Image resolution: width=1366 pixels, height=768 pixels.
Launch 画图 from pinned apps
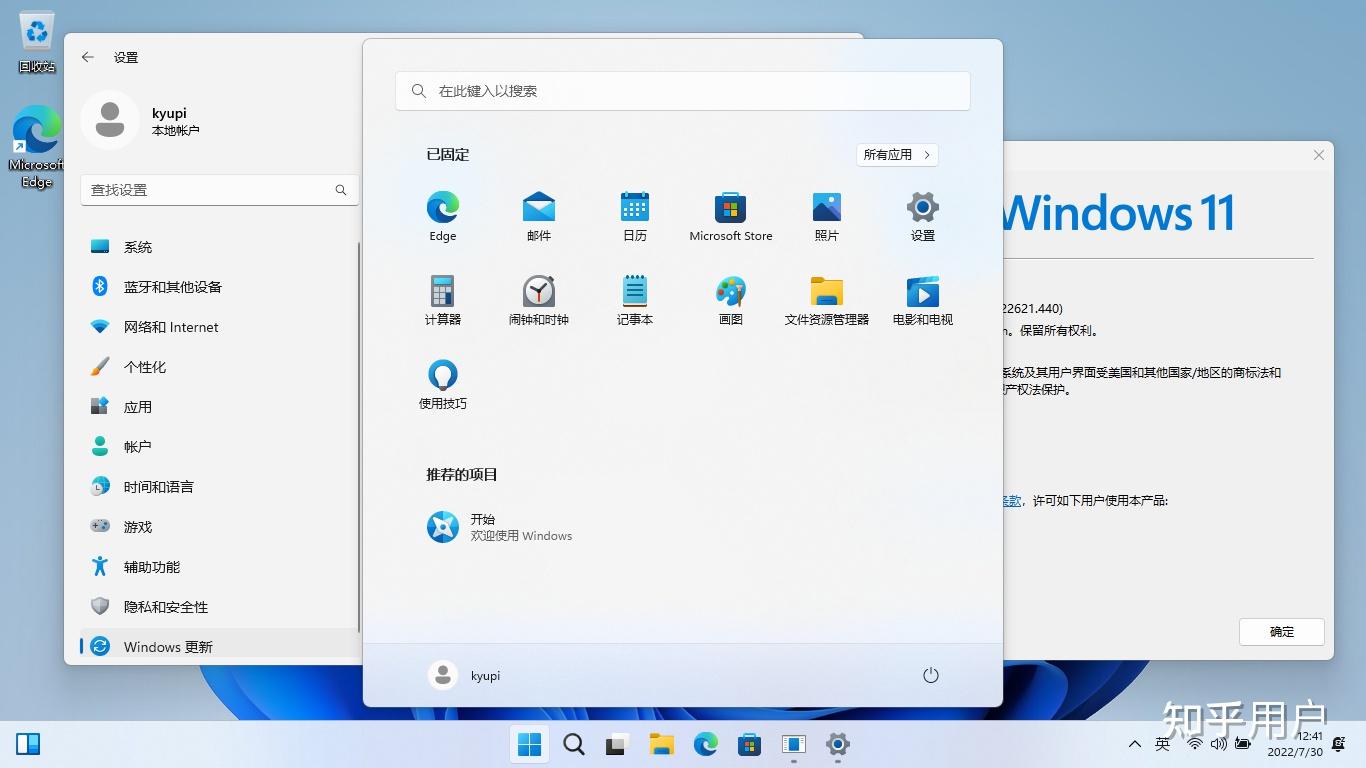coord(730,299)
